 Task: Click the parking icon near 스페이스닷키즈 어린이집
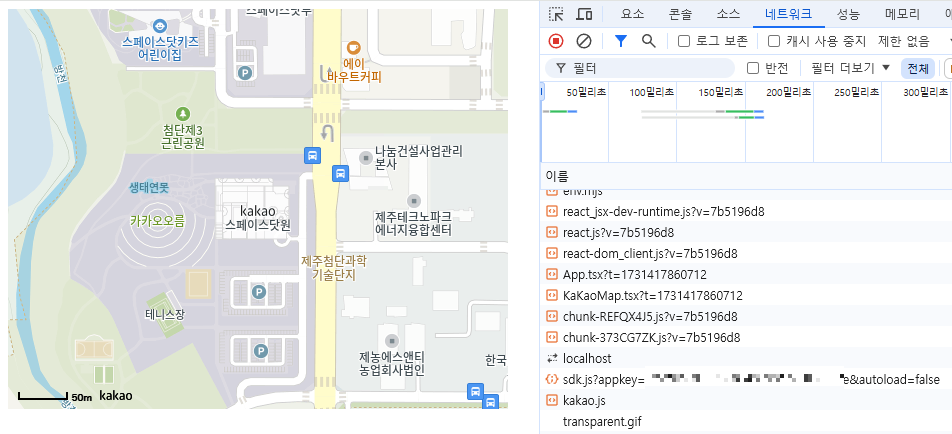(245, 73)
